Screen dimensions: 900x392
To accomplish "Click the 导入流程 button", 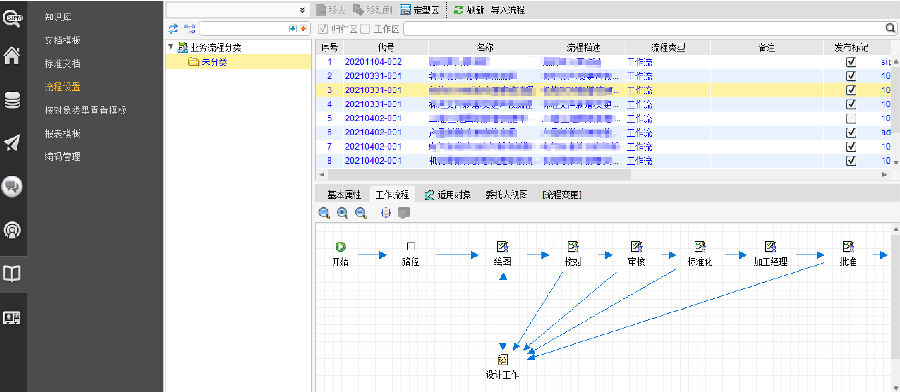I will click(507, 10).
